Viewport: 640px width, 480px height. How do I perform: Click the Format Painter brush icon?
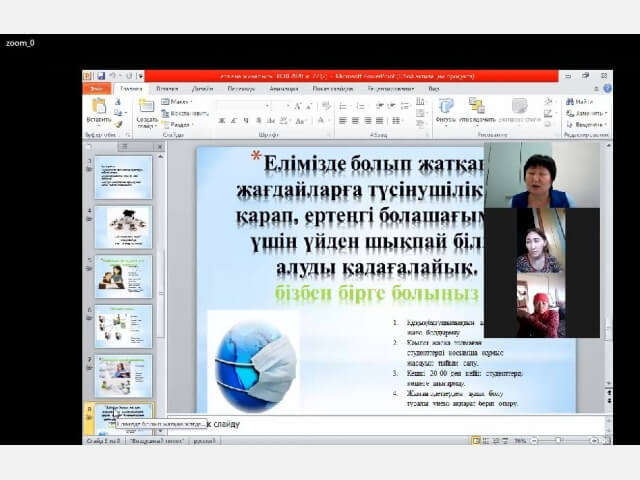coord(118,124)
